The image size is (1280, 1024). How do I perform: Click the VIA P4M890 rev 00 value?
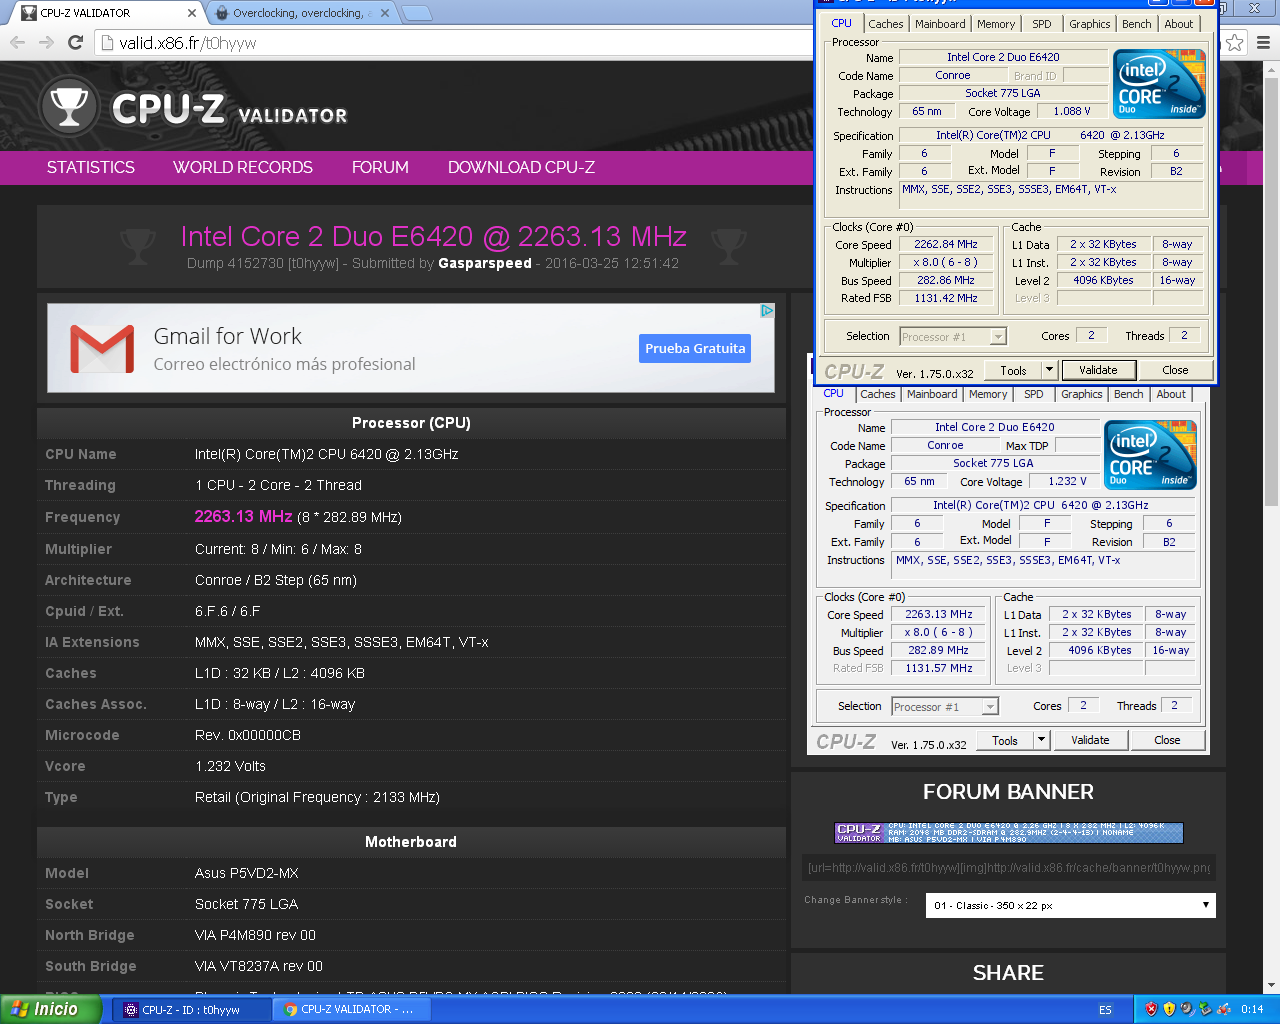pyautogui.click(x=255, y=935)
